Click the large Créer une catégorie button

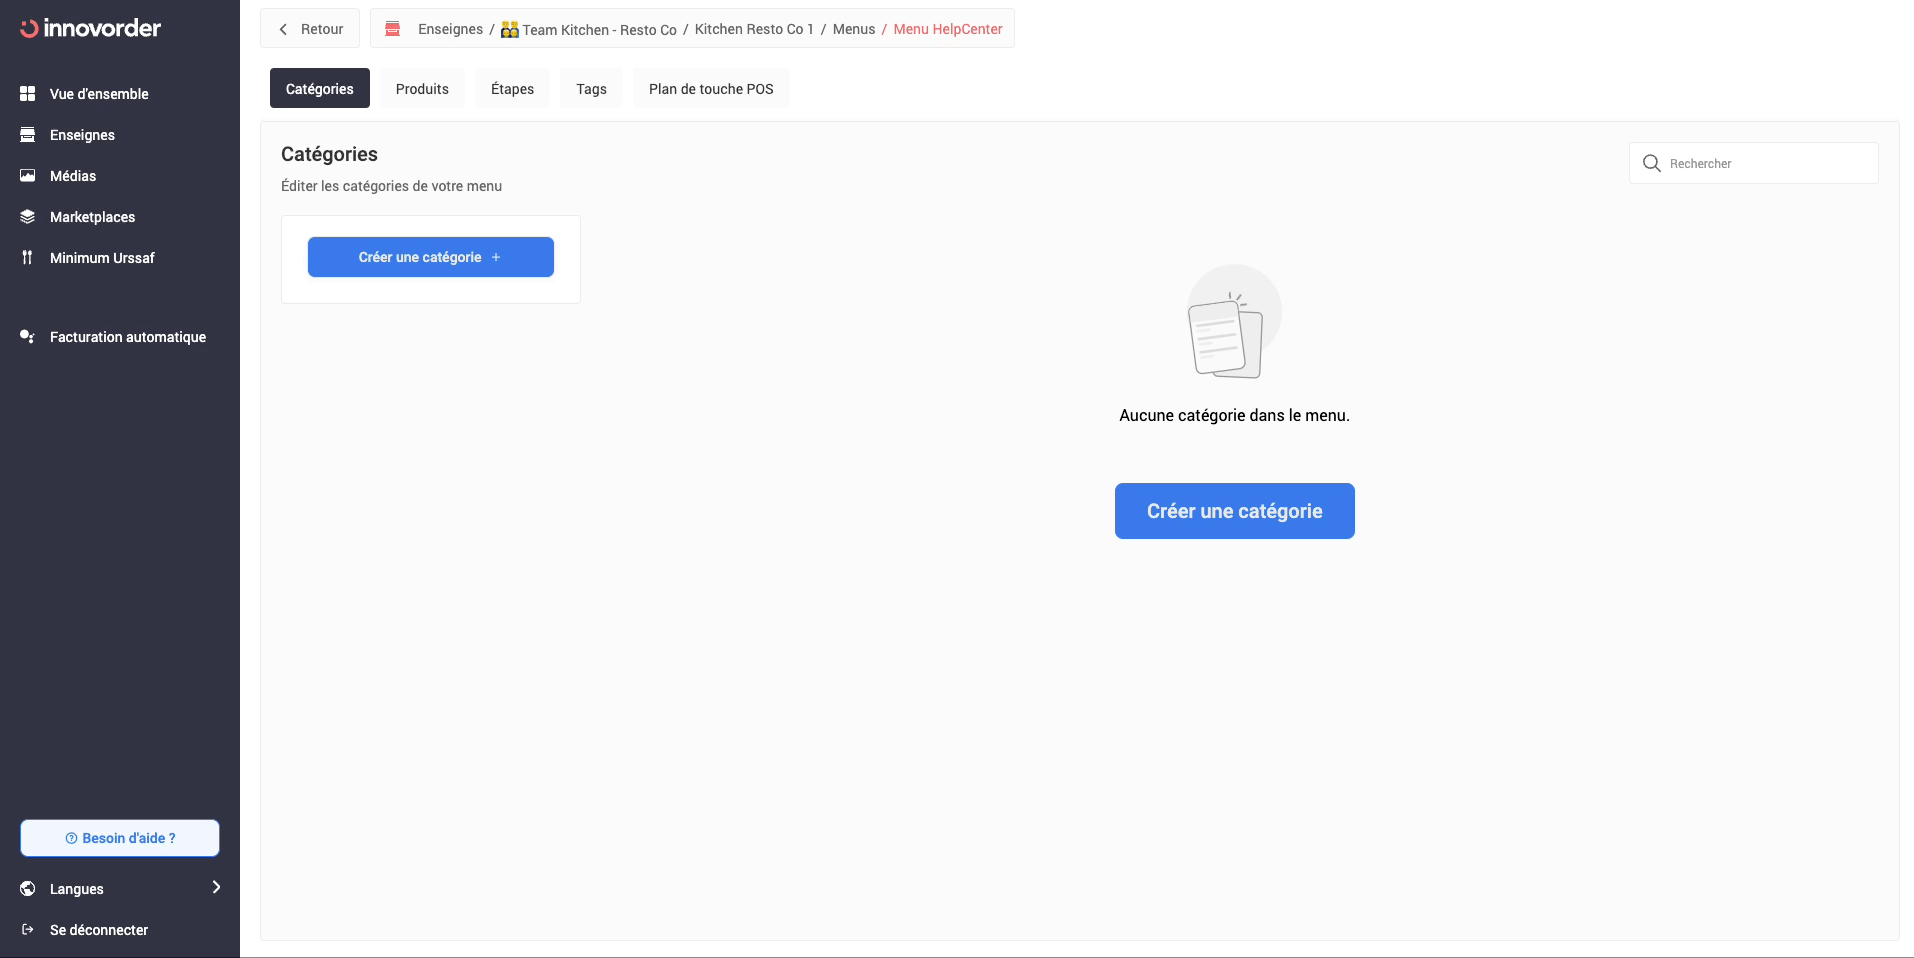pyautogui.click(x=1234, y=511)
